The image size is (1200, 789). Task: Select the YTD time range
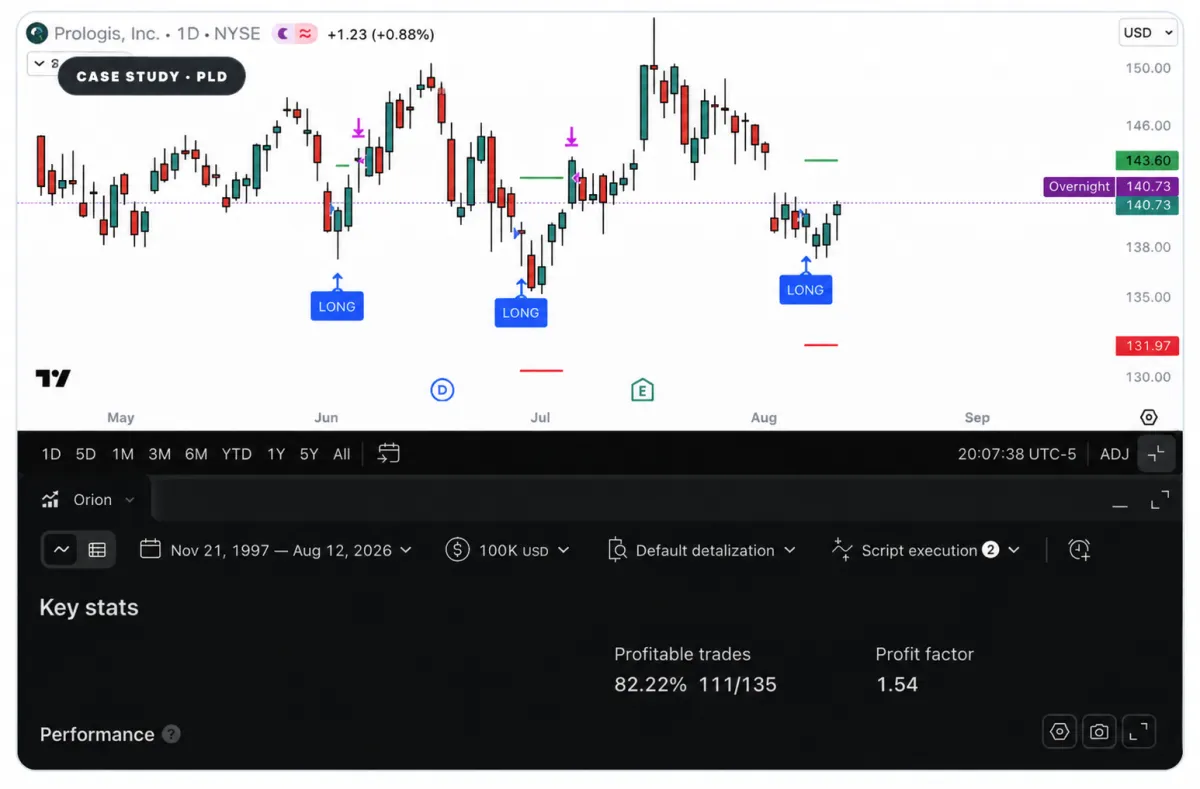click(237, 454)
